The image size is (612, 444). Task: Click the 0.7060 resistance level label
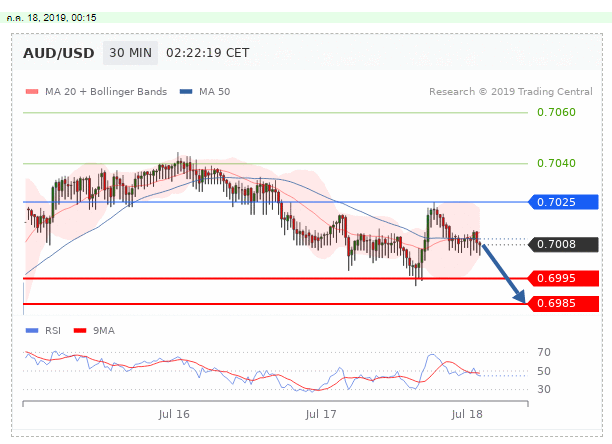556,112
